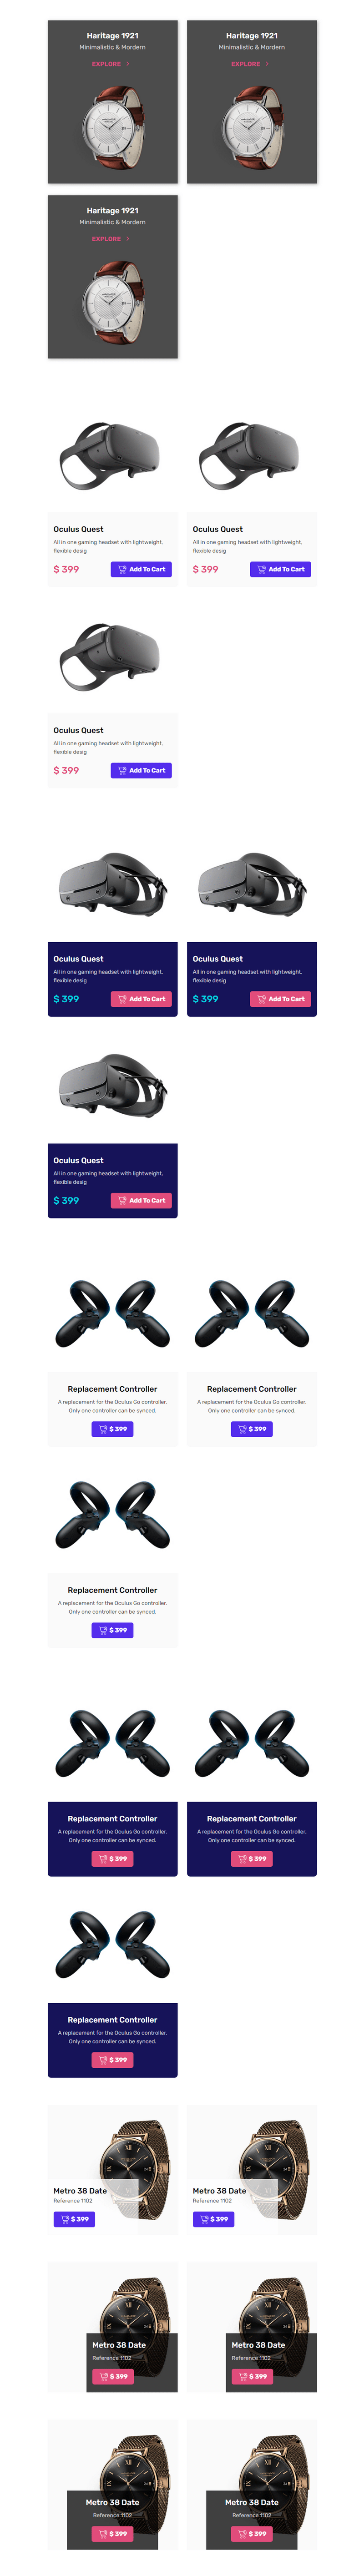Open the third Haritage 1921 watch card
This screenshot has width=364, height=2576.
(x=113, y=276)
